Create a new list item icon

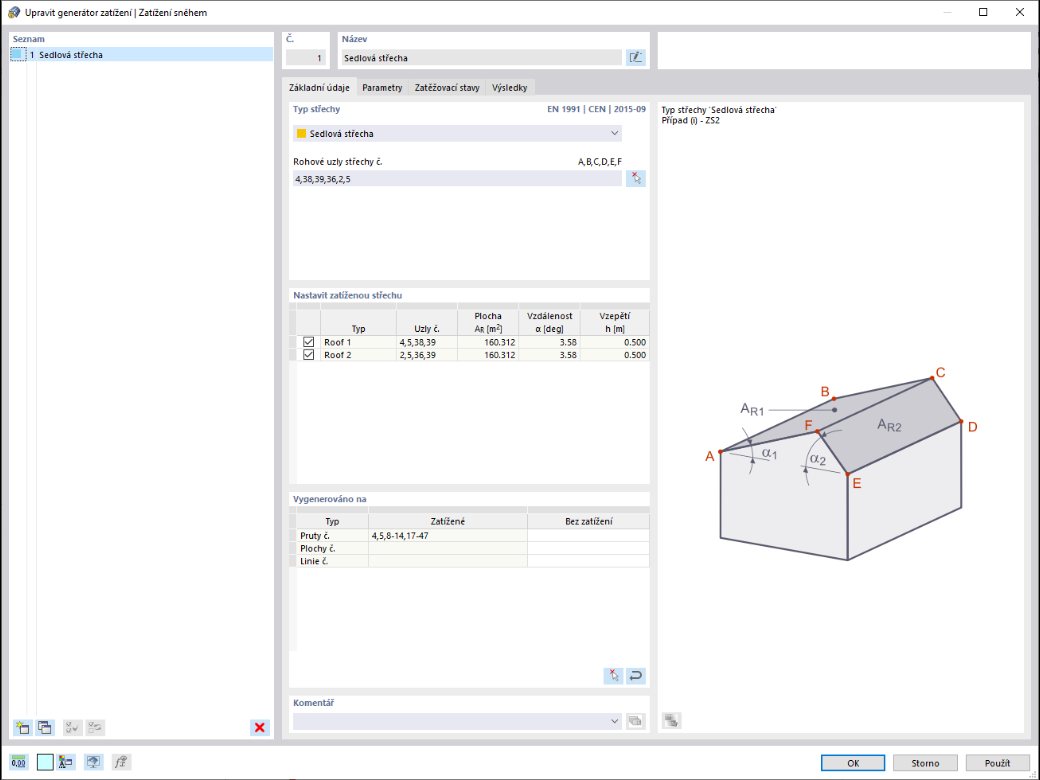coord(23,728)
